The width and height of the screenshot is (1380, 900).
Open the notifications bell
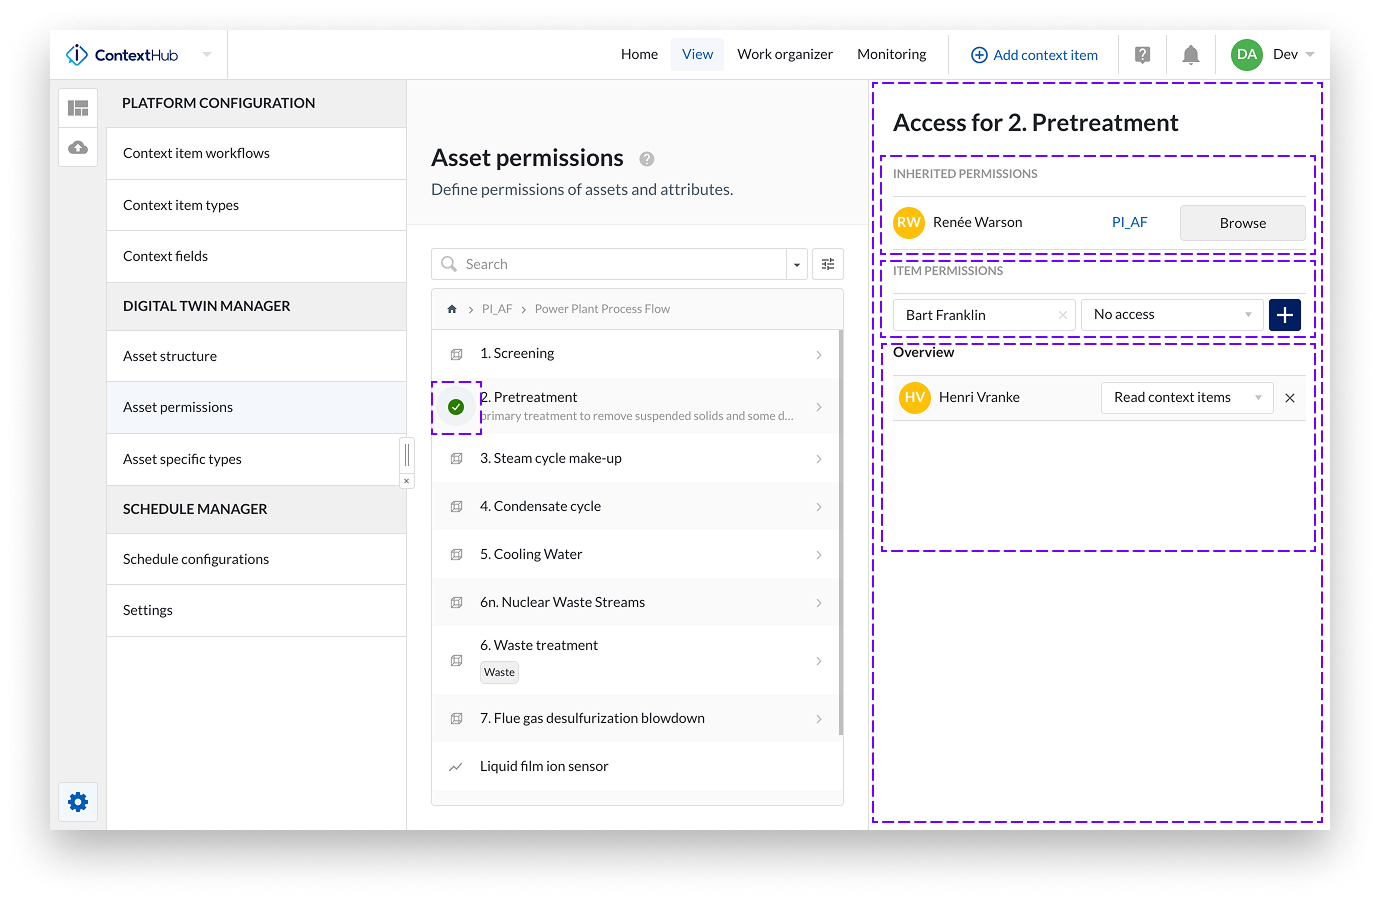coord(1190,55)
